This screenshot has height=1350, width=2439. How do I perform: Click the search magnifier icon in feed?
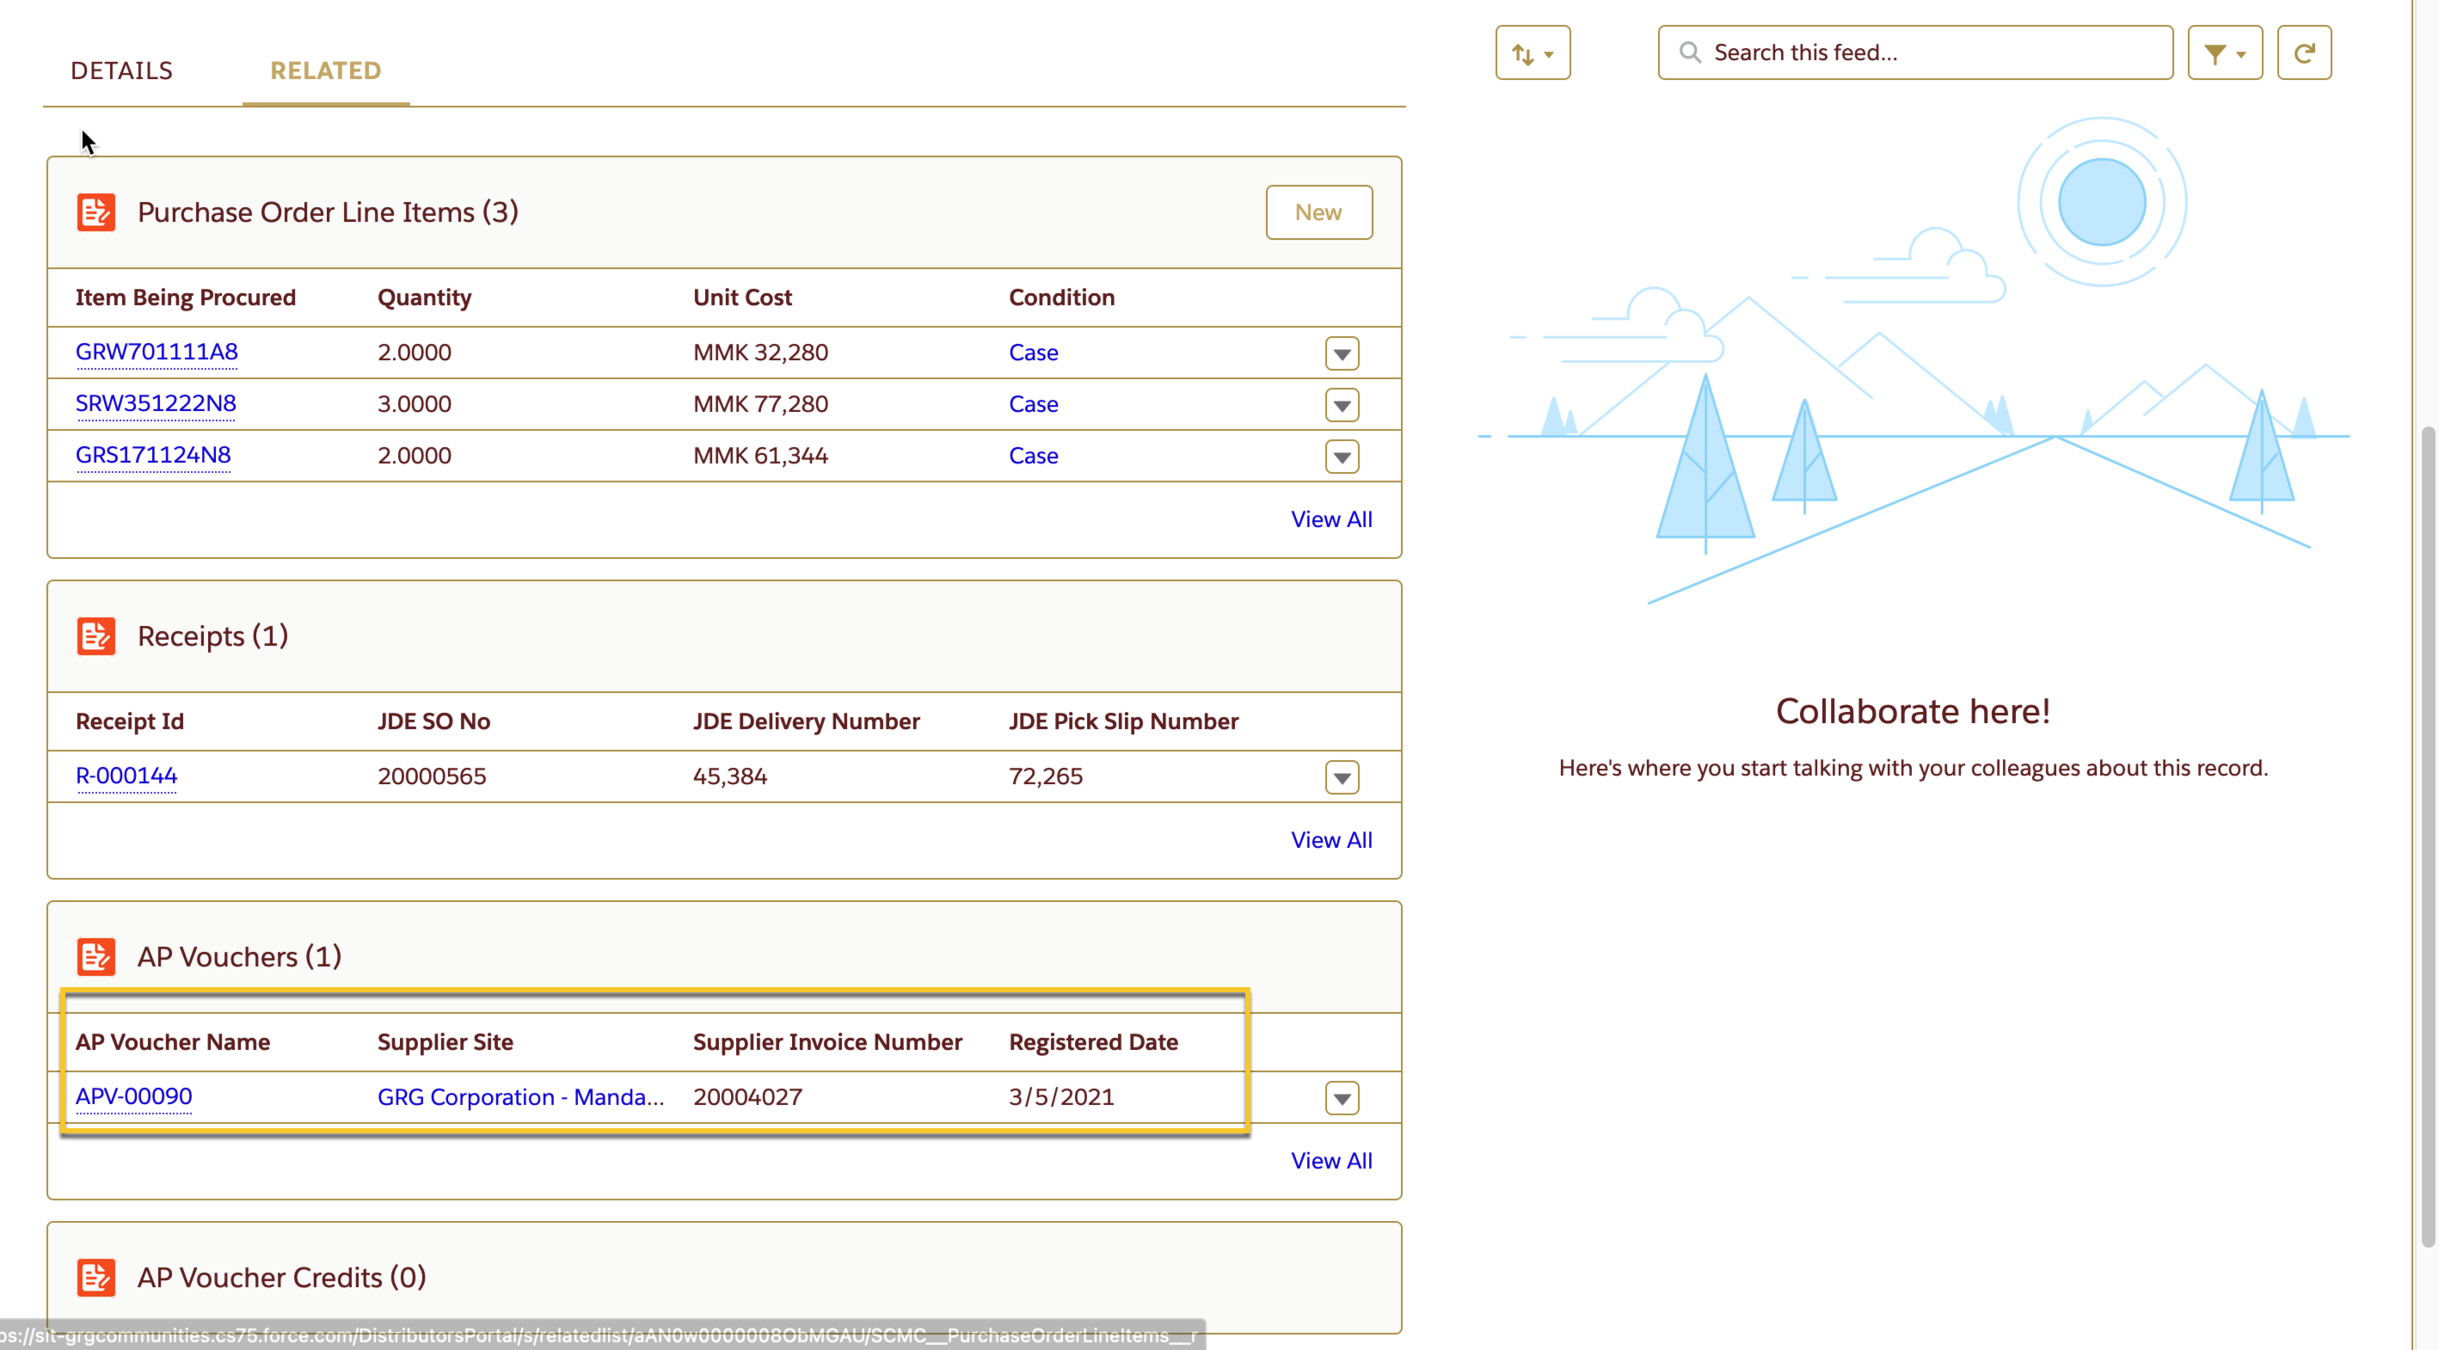pos(1690,53)
